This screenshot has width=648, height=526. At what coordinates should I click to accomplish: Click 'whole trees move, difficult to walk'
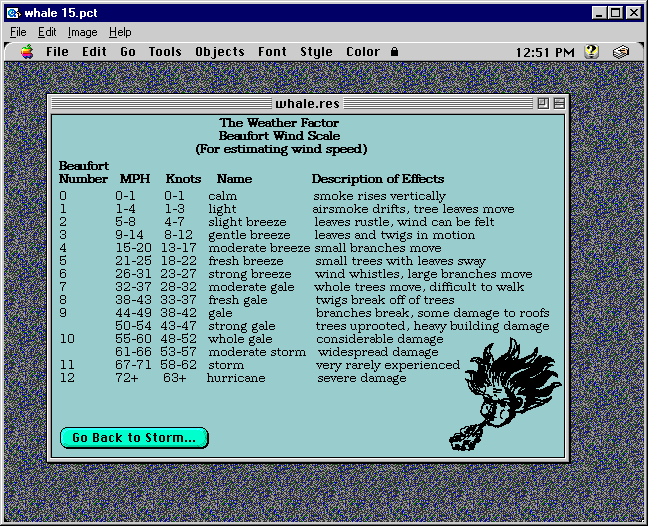pyautogui.click(x=419, y=287)
